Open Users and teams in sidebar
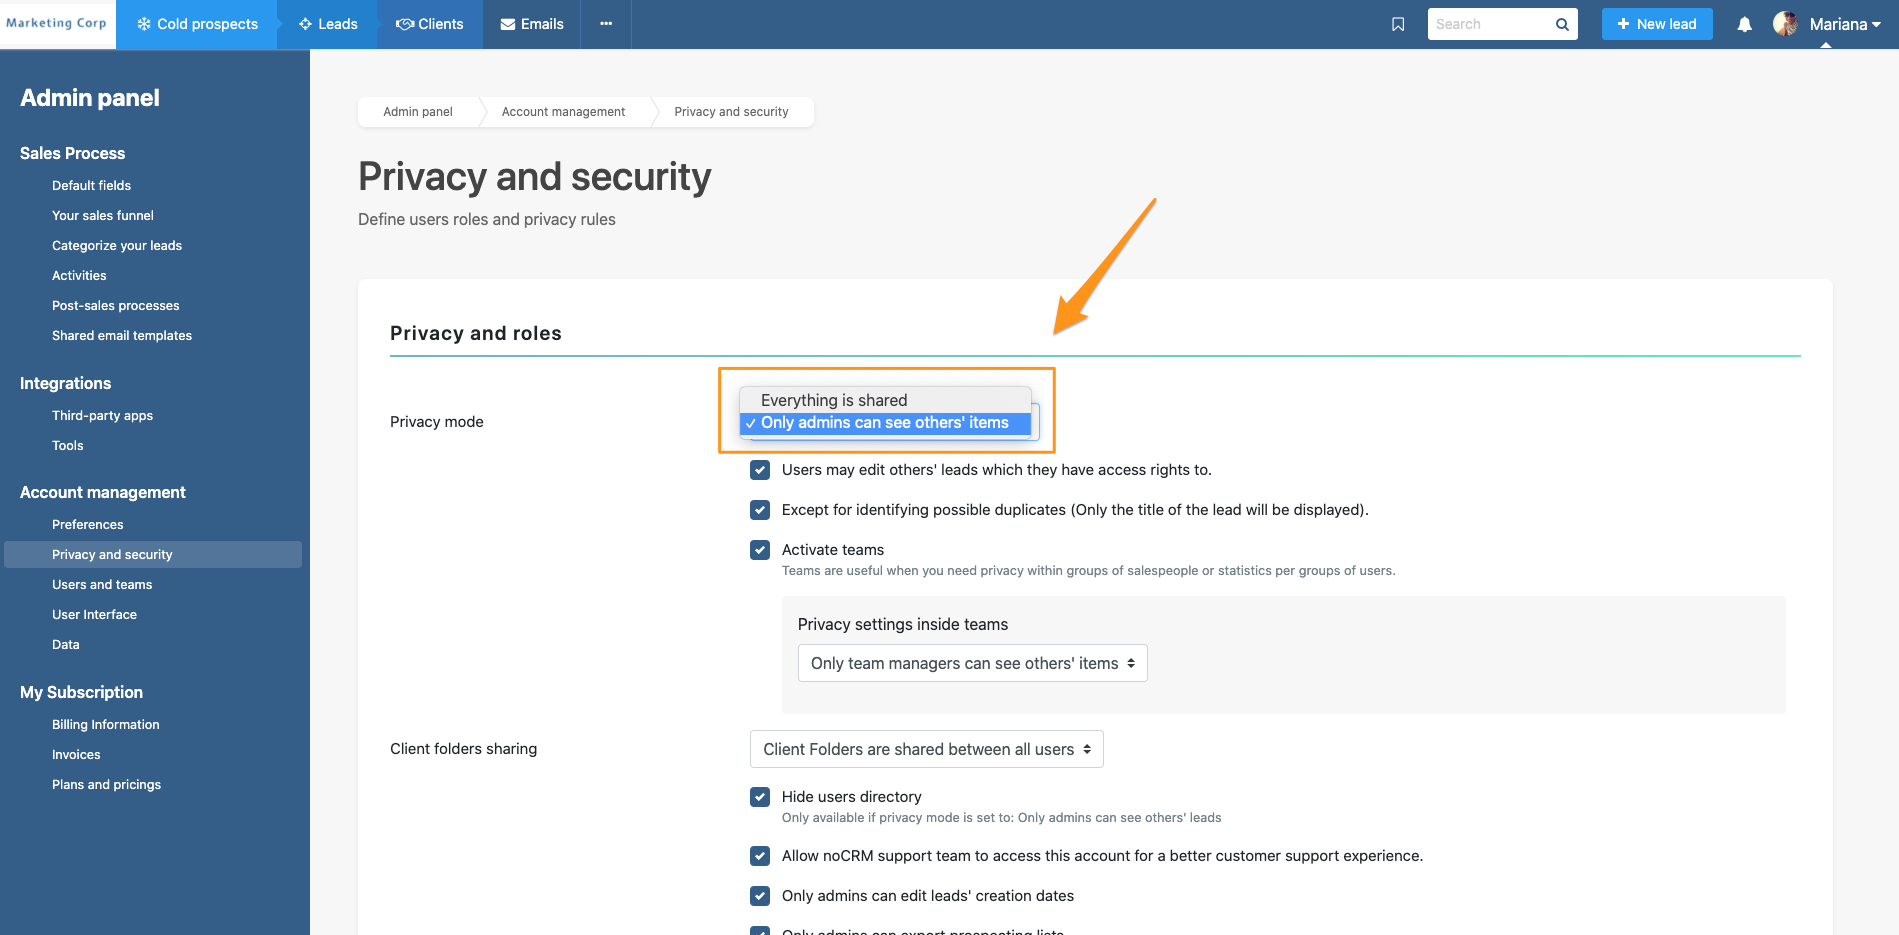1899x935 pixels. [x=102, y=585]
